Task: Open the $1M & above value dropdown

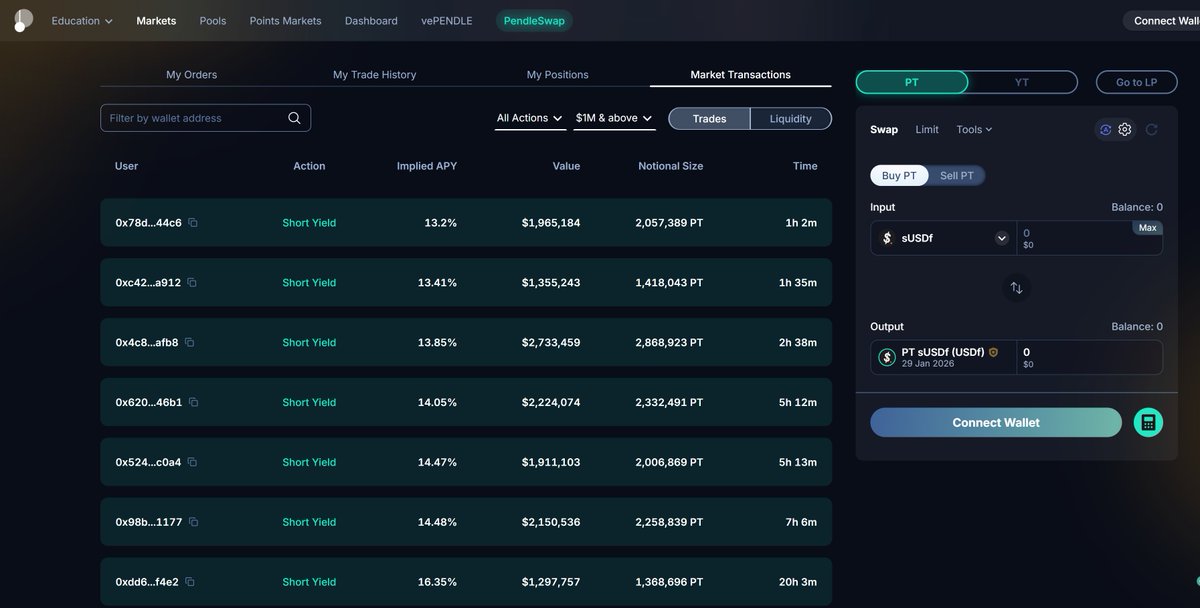Action: coord(614,118)
